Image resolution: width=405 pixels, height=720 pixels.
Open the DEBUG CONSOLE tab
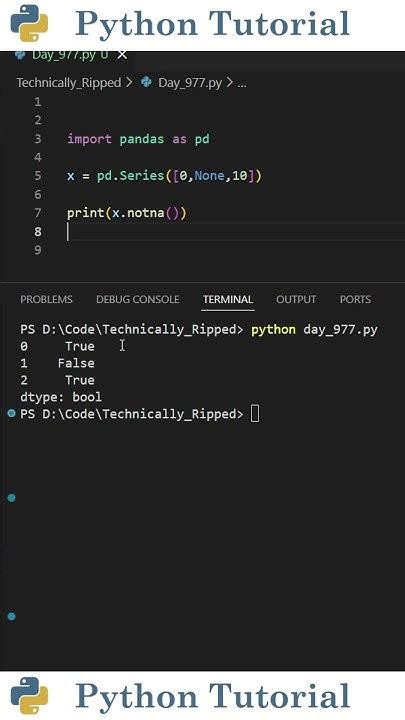click(x=138, y=299)
